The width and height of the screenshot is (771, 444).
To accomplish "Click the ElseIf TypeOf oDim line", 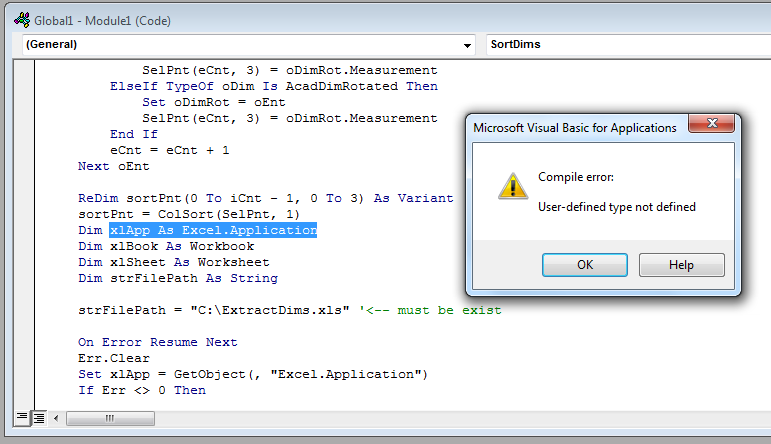I will click(x=274, y=87).
